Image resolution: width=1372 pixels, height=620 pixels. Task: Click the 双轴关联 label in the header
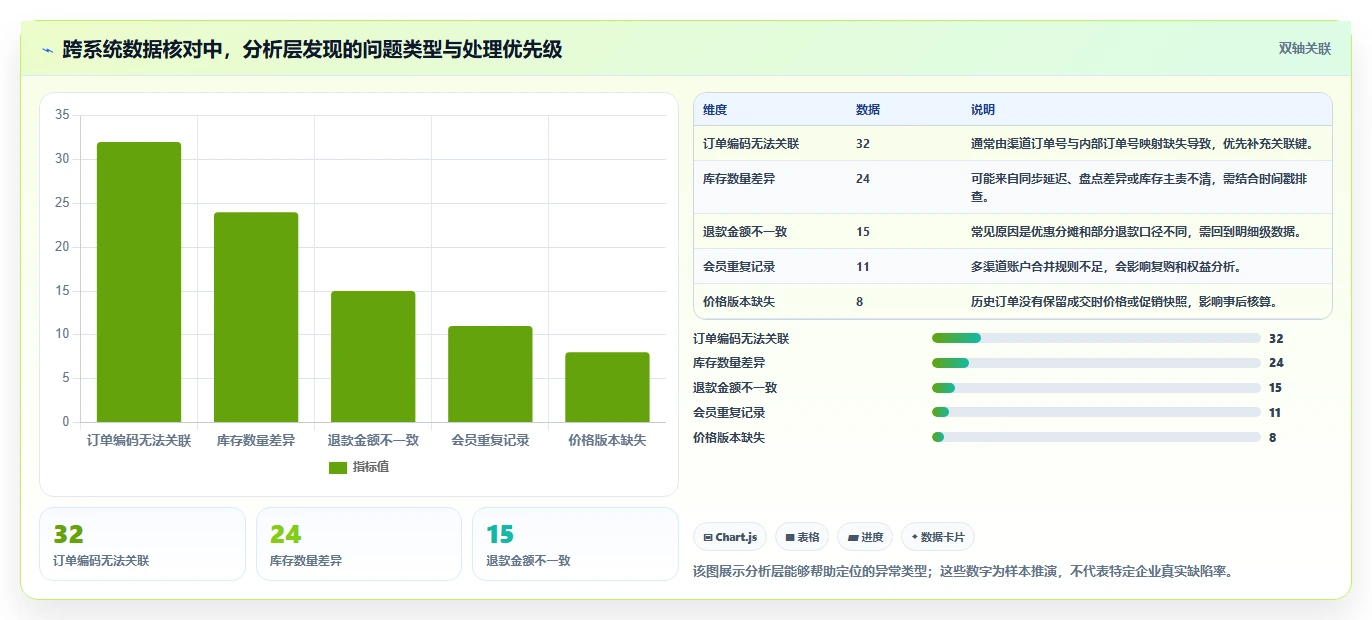pyautogui.click(x=1305, y=48)
